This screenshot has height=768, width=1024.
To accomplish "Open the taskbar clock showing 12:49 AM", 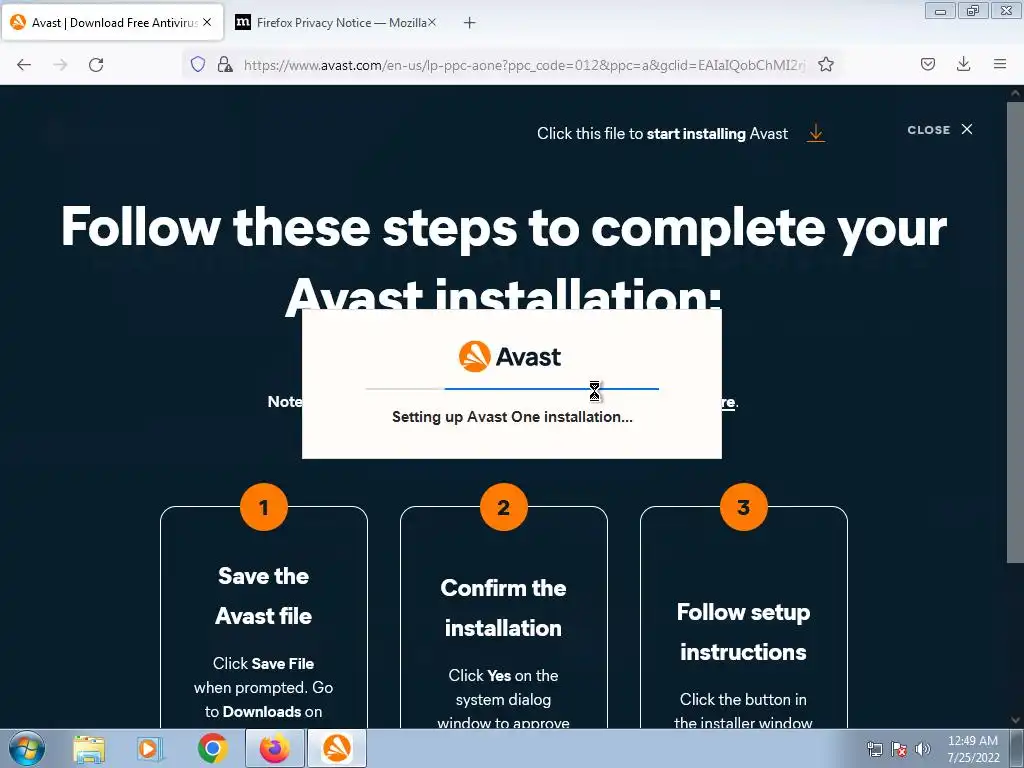I will (973, 749).
